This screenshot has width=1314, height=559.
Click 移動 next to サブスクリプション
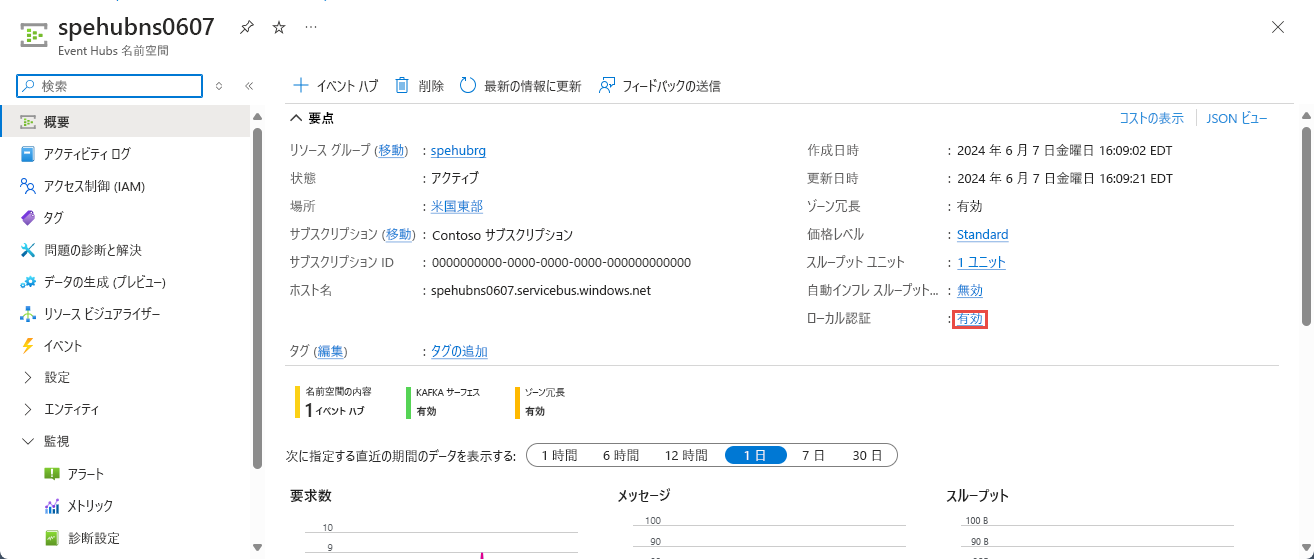pyautogui.click(x=399, y=235)
